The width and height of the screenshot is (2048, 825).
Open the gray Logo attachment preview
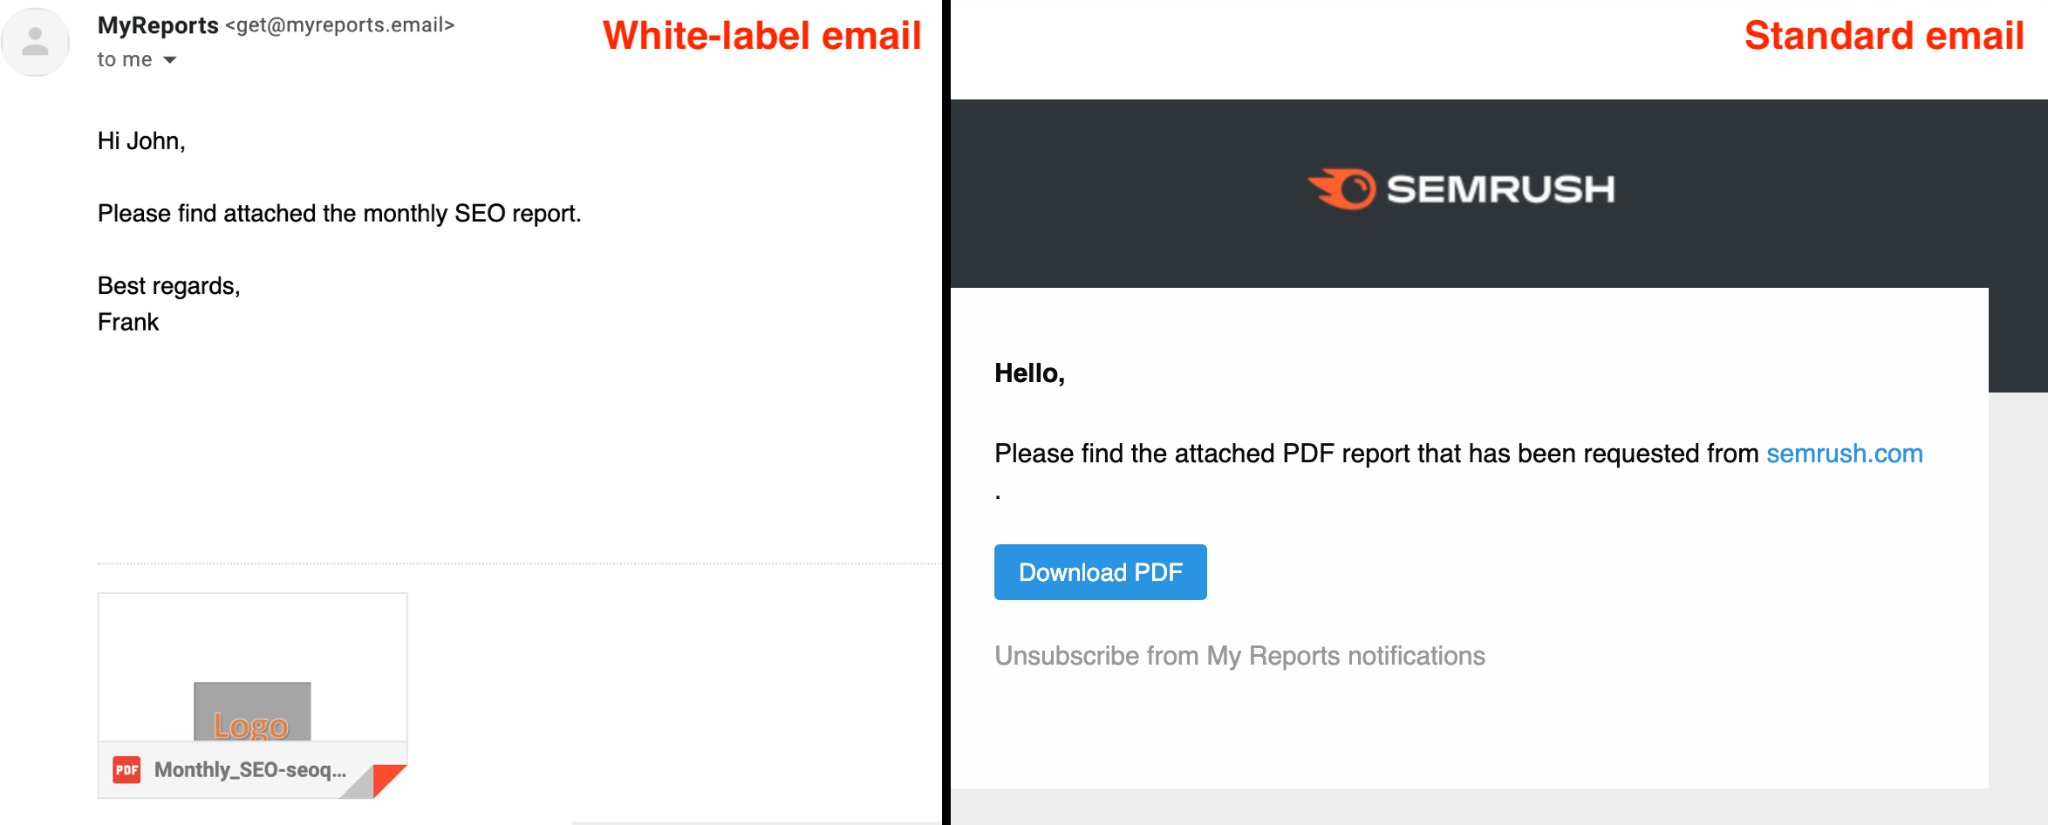[x=252, y=710]
